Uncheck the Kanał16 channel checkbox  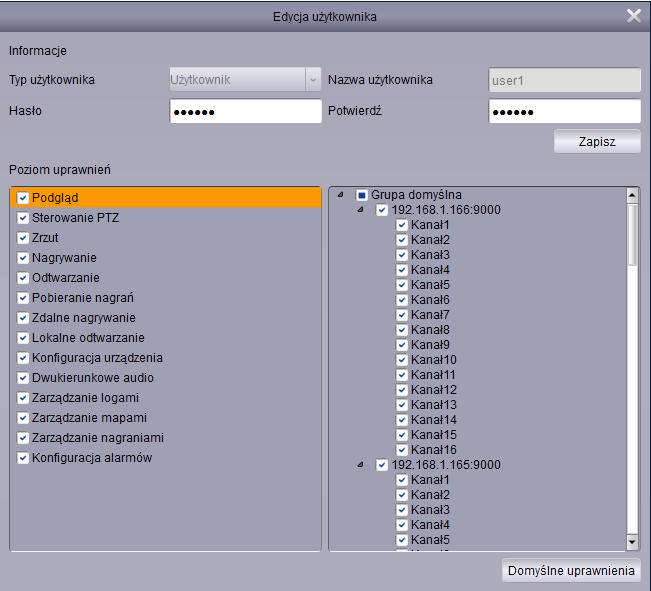[401, 450]
